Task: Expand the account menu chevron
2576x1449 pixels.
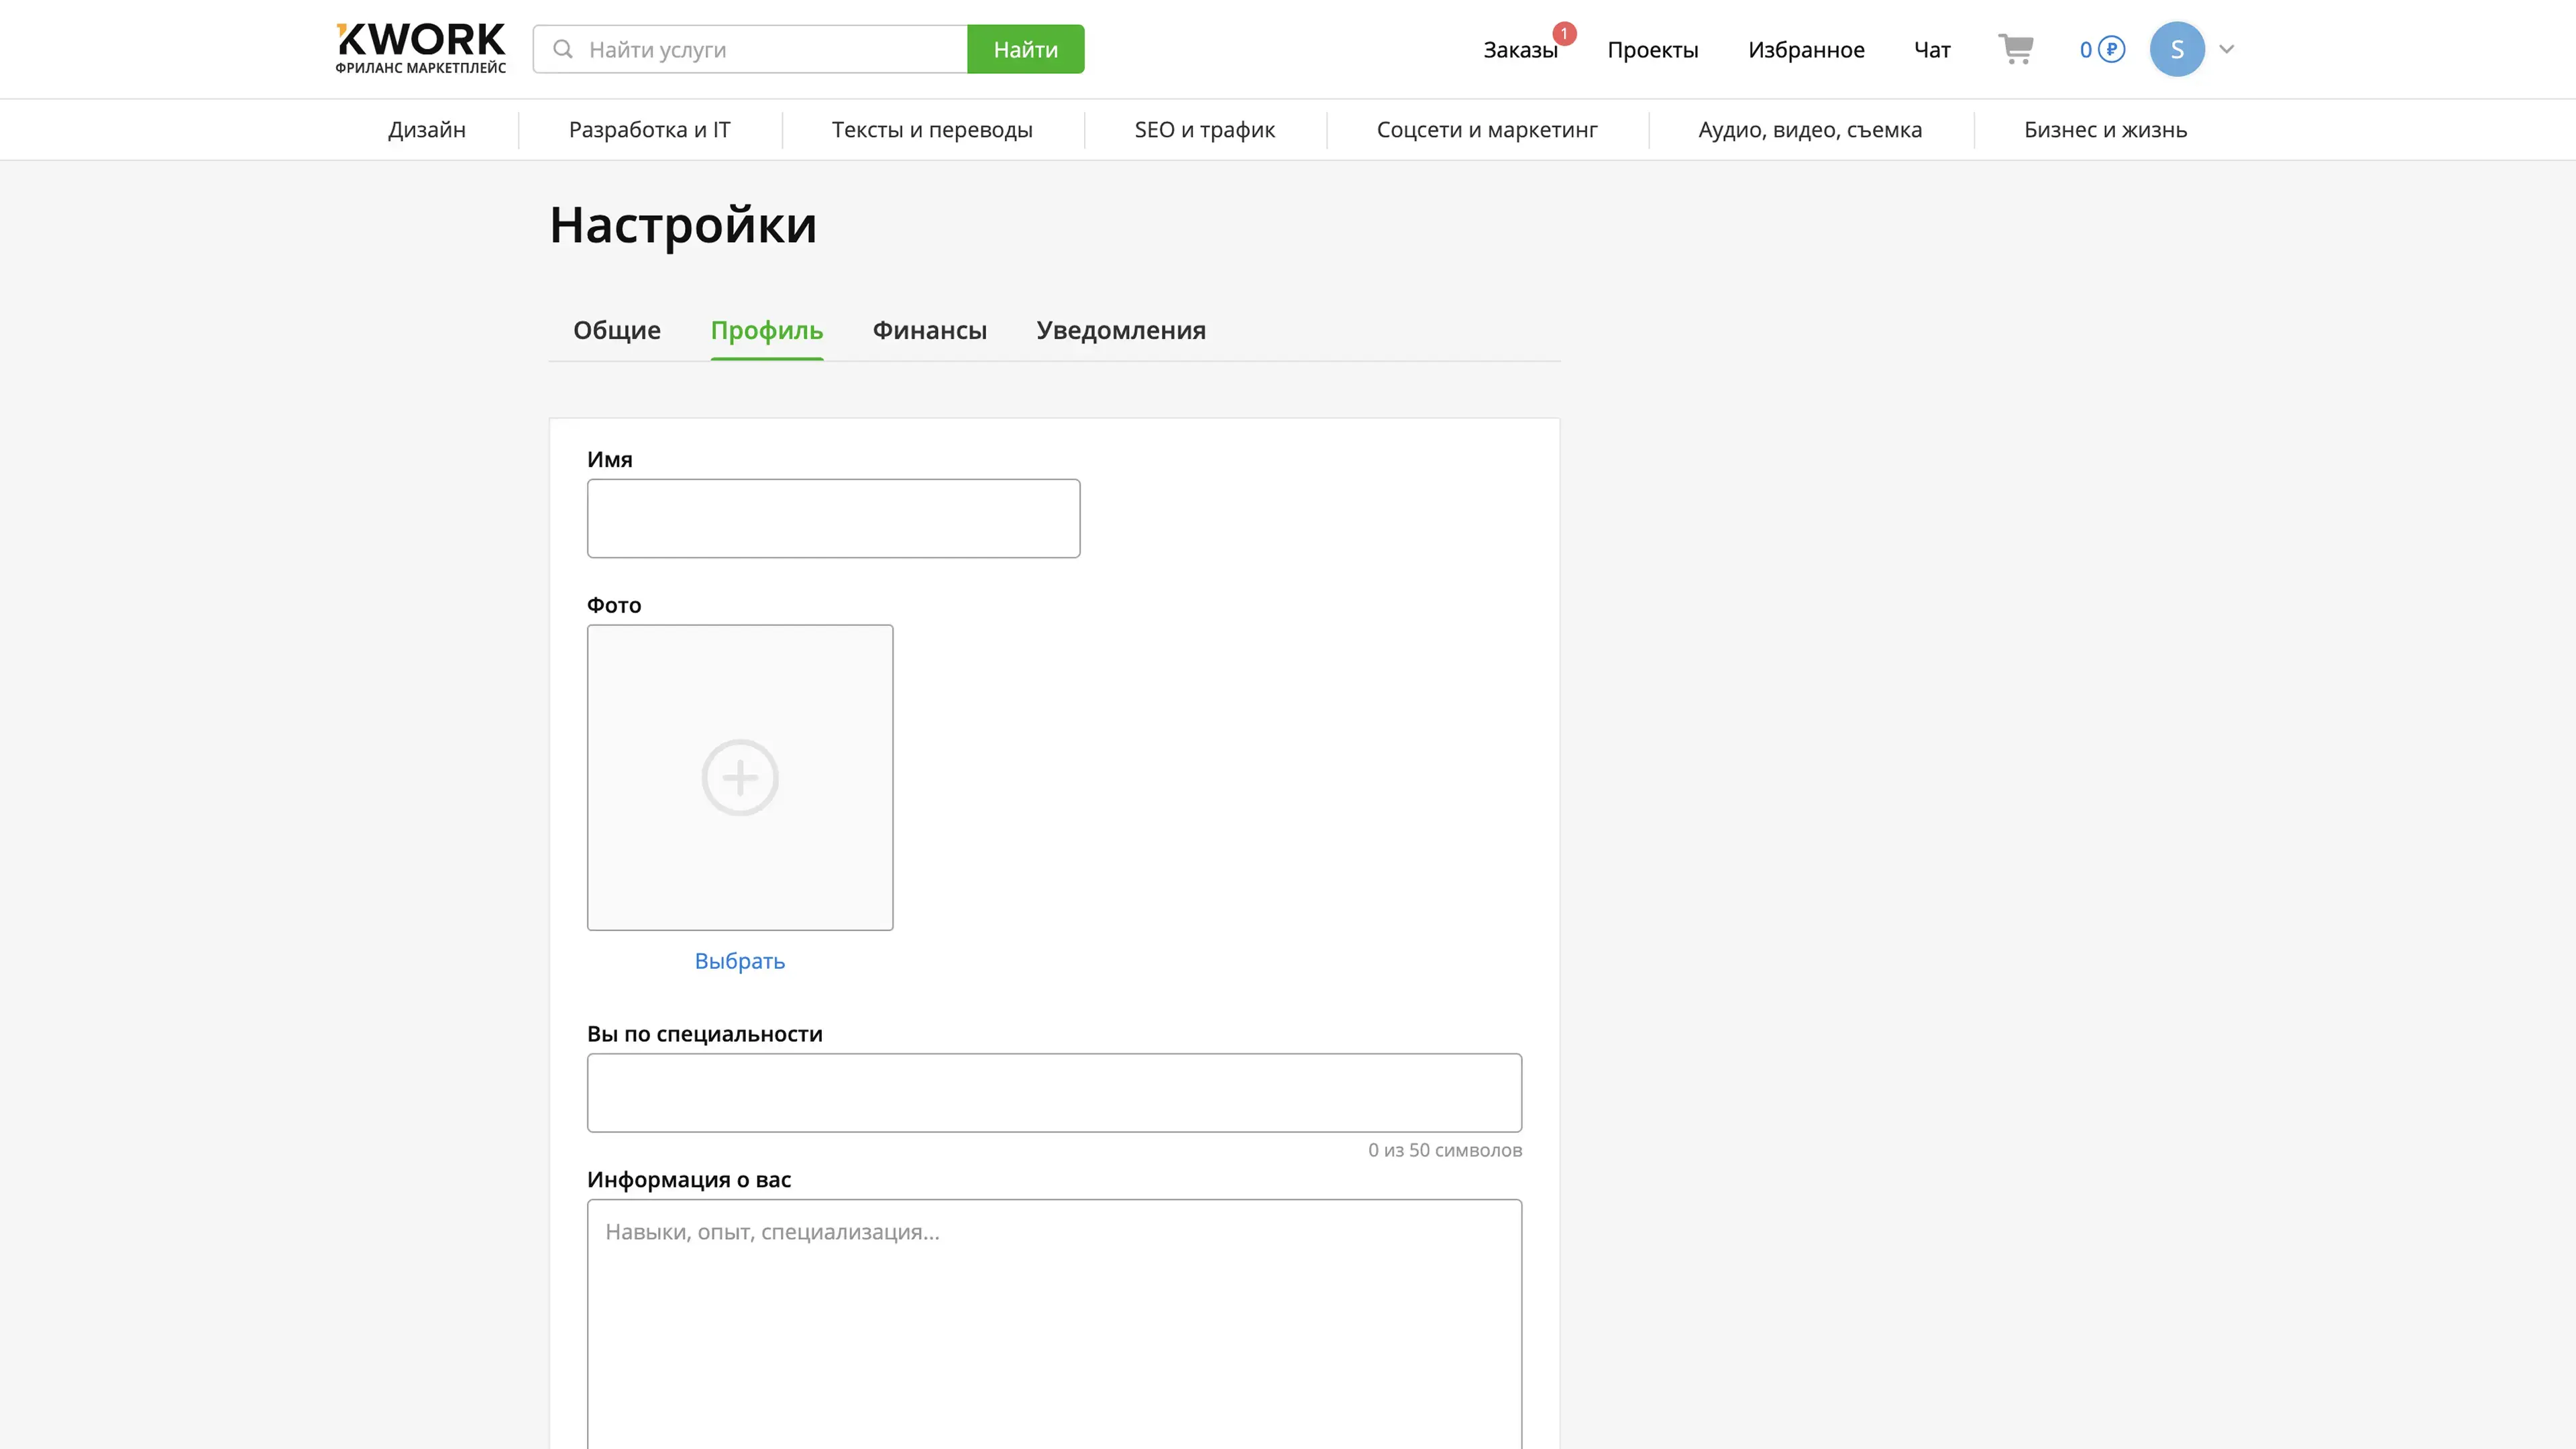Action: tap(2226, 49)
